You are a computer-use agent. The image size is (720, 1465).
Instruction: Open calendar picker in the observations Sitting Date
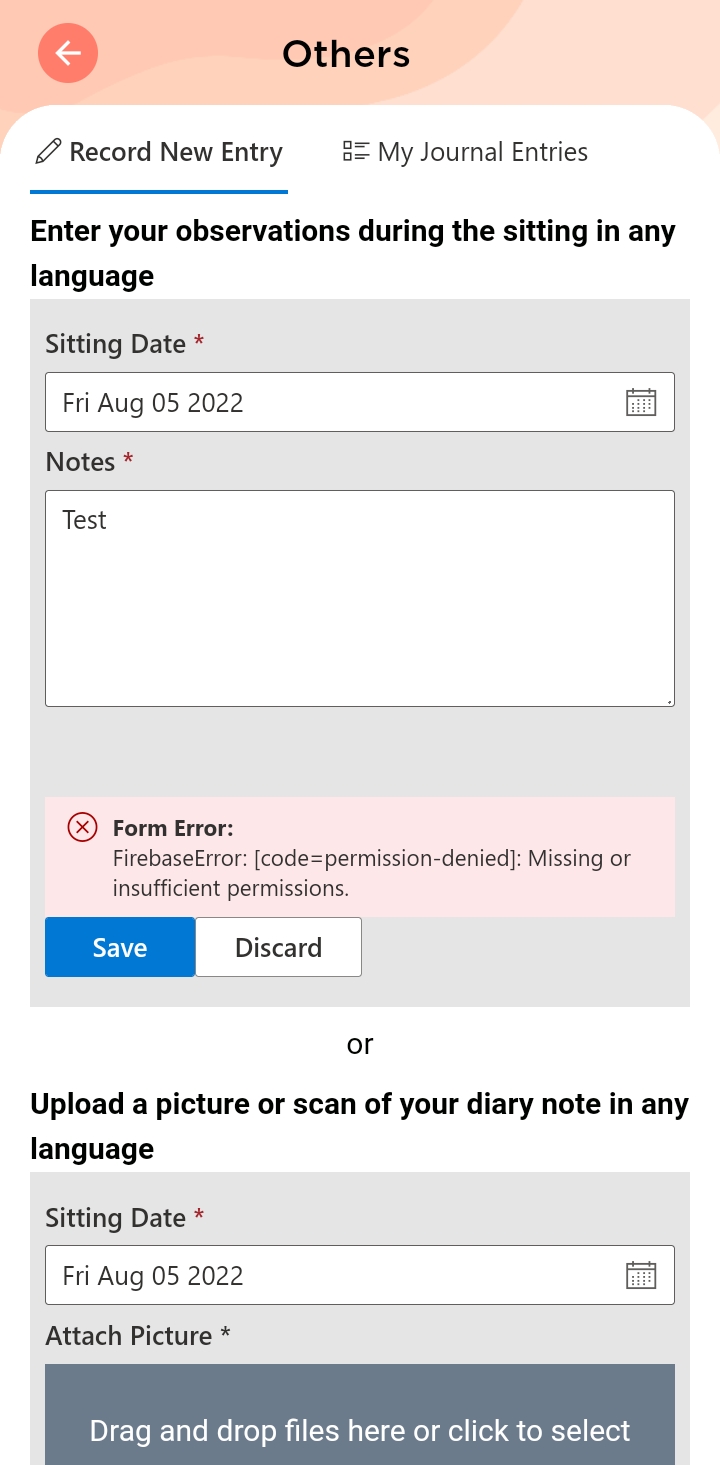click(x=640, y=403)
